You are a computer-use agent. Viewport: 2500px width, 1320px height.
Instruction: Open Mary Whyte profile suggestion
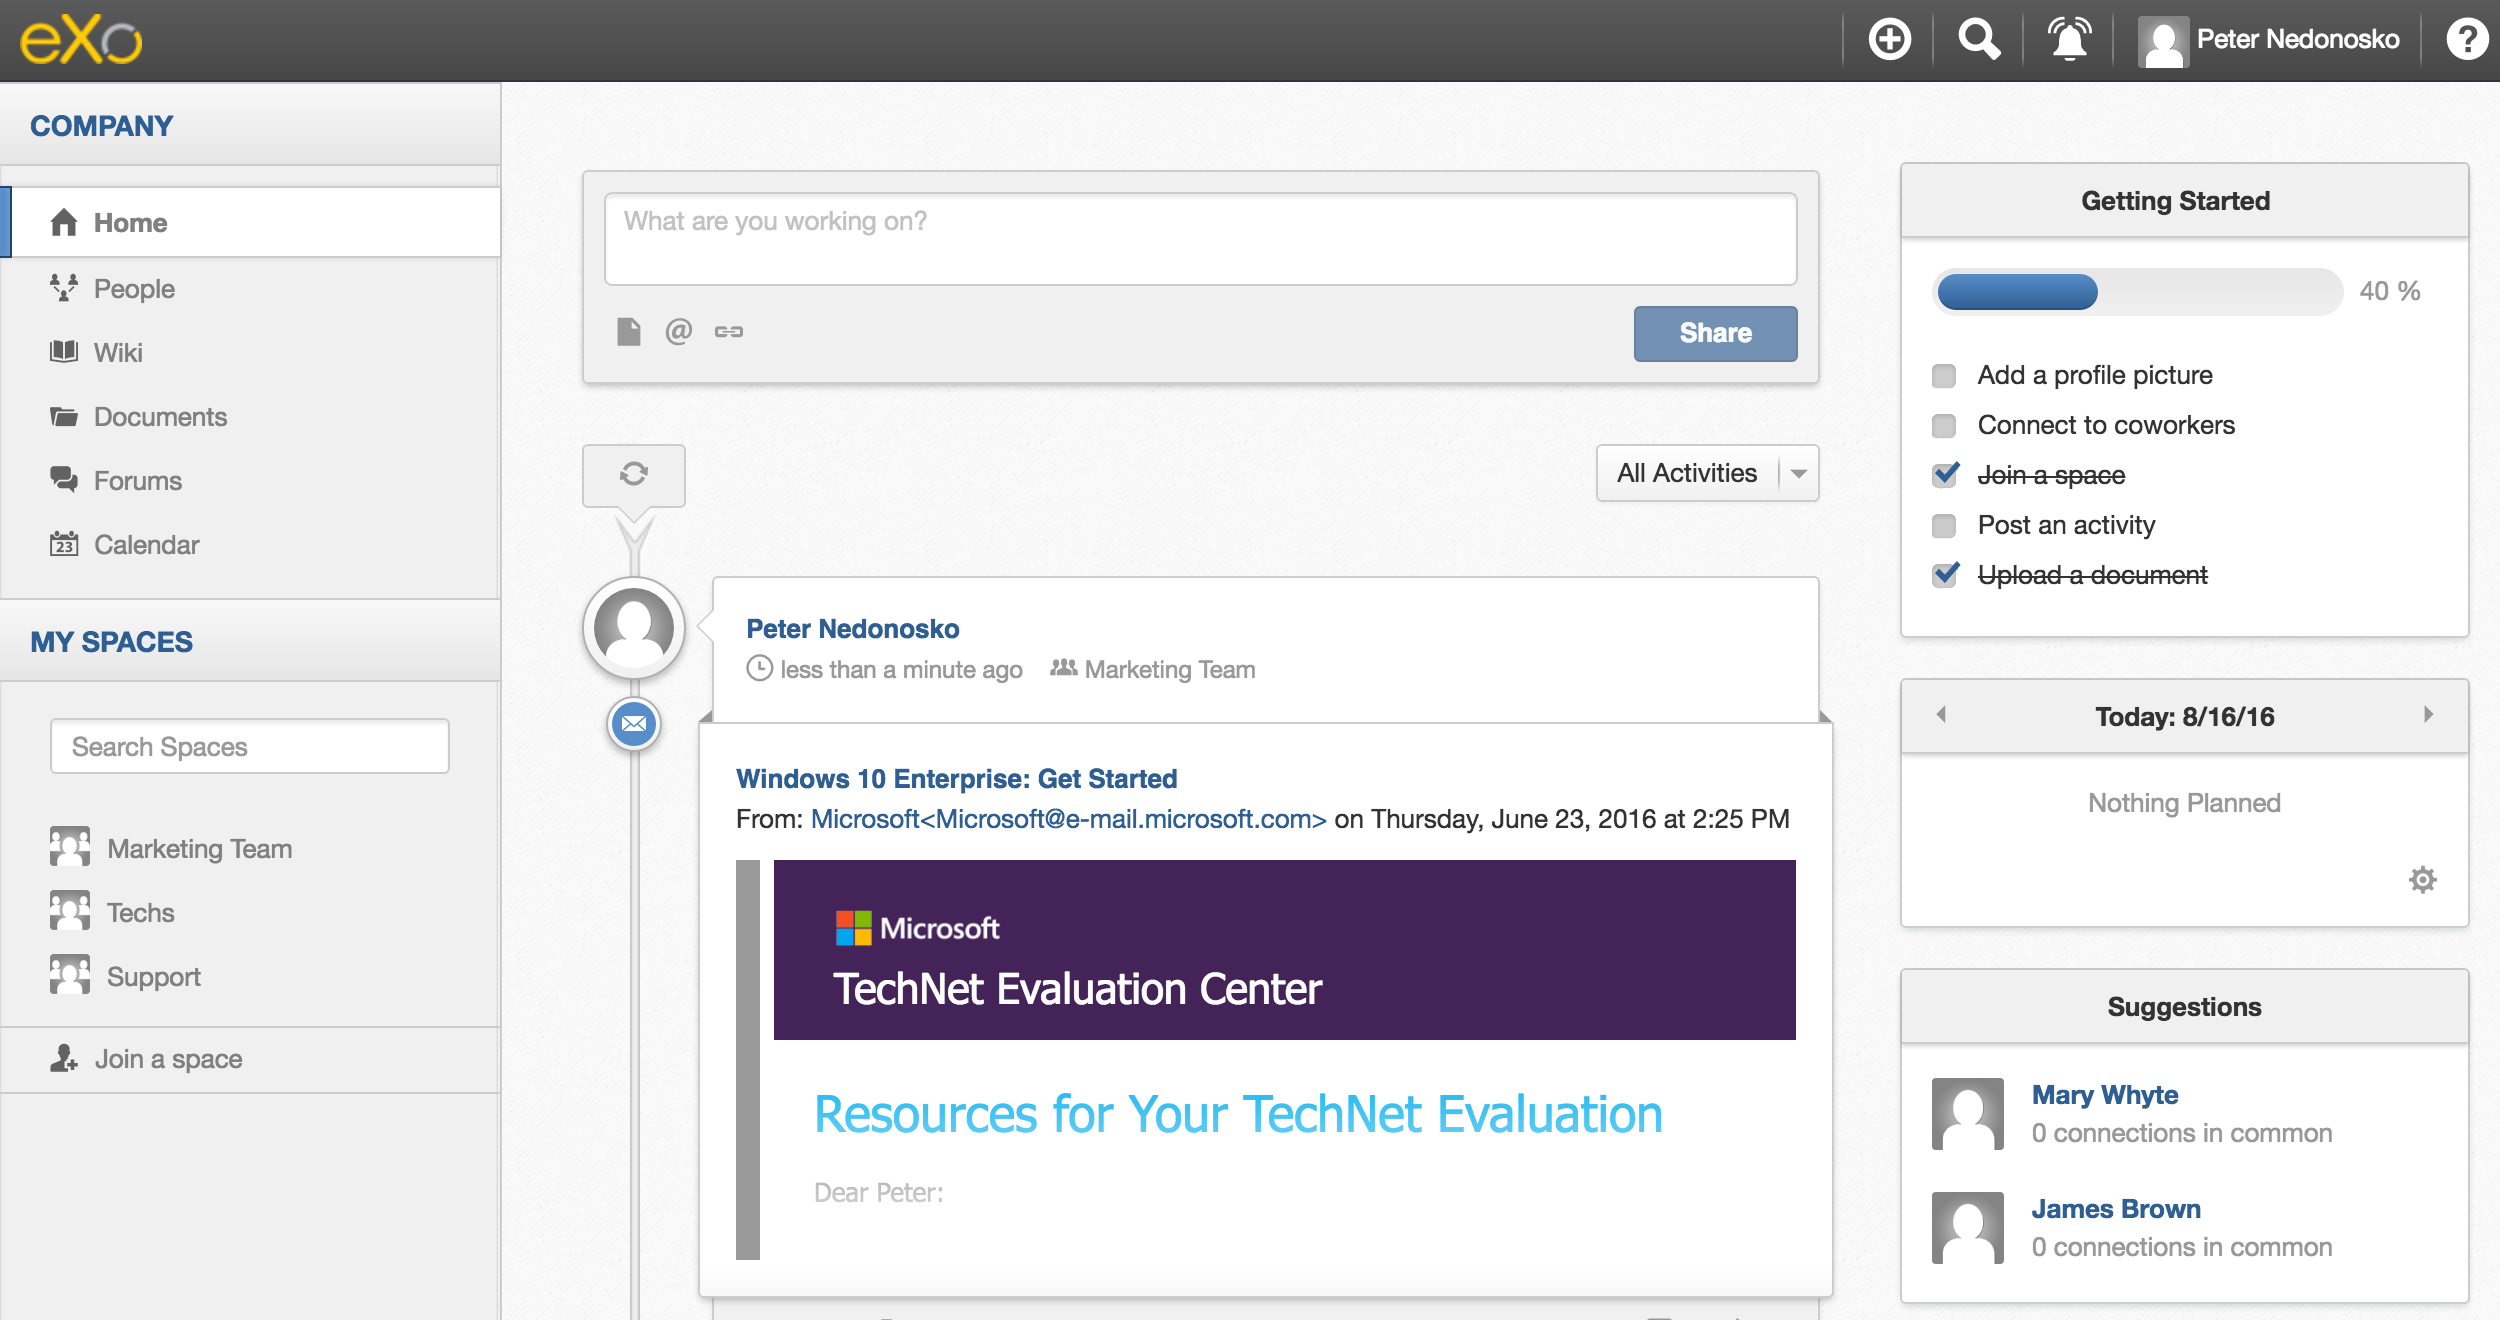tap(2104, 1095)
